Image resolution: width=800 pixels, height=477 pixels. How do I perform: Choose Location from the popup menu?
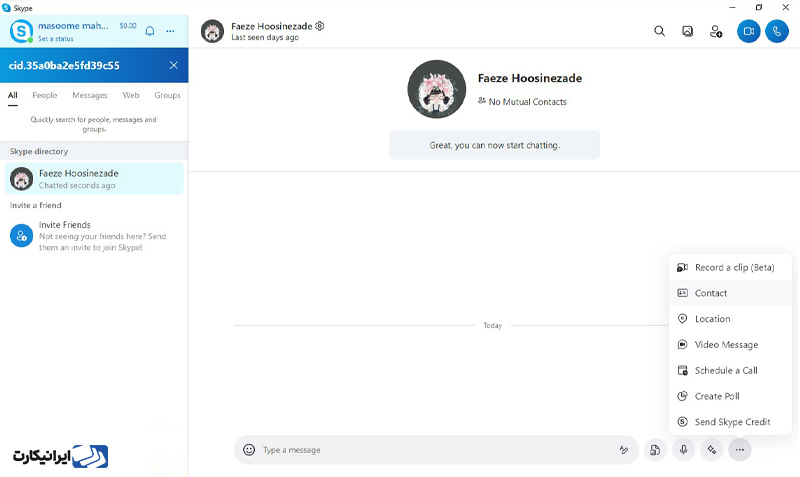pos(730,319)
